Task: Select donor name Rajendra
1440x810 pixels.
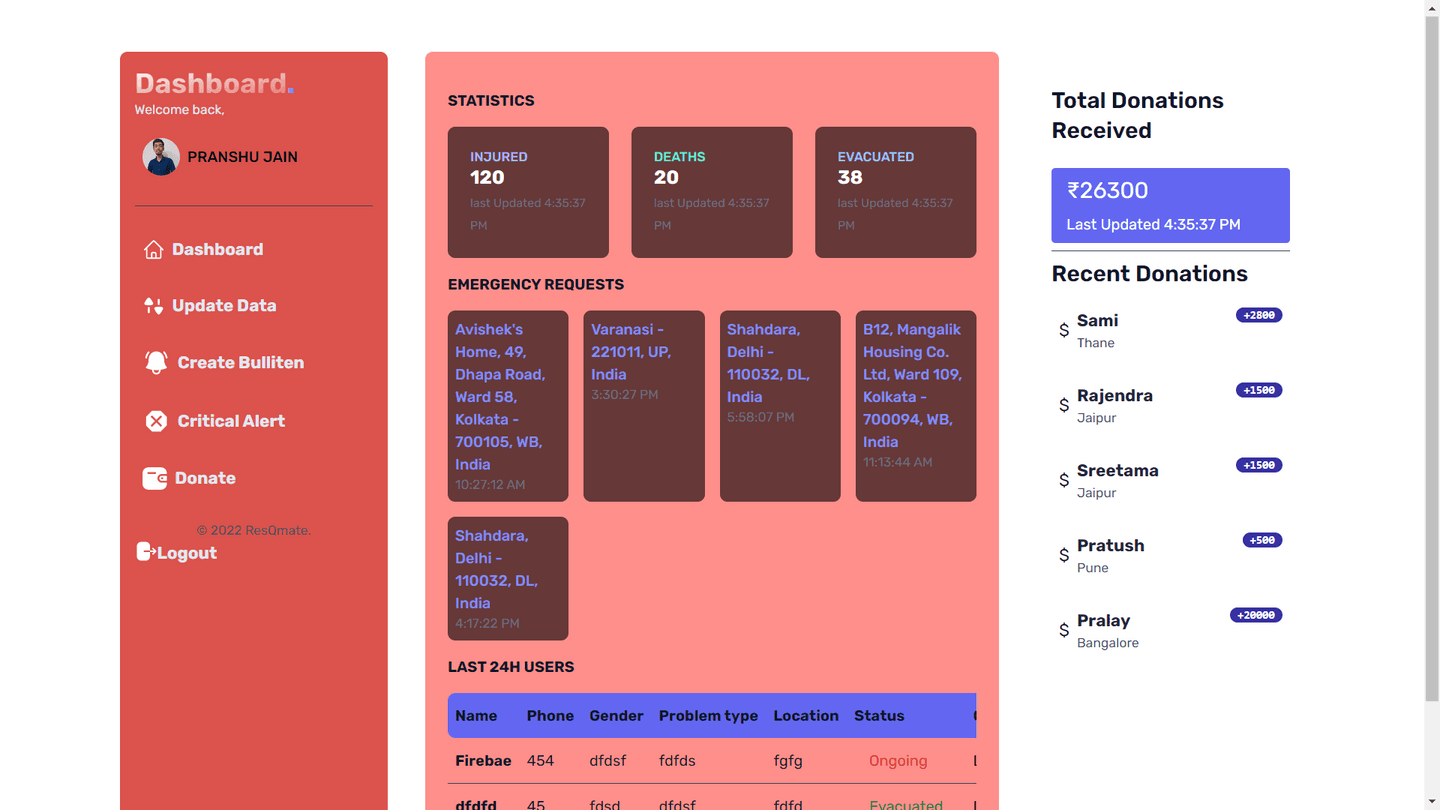Action: (x=1115, y=396)
